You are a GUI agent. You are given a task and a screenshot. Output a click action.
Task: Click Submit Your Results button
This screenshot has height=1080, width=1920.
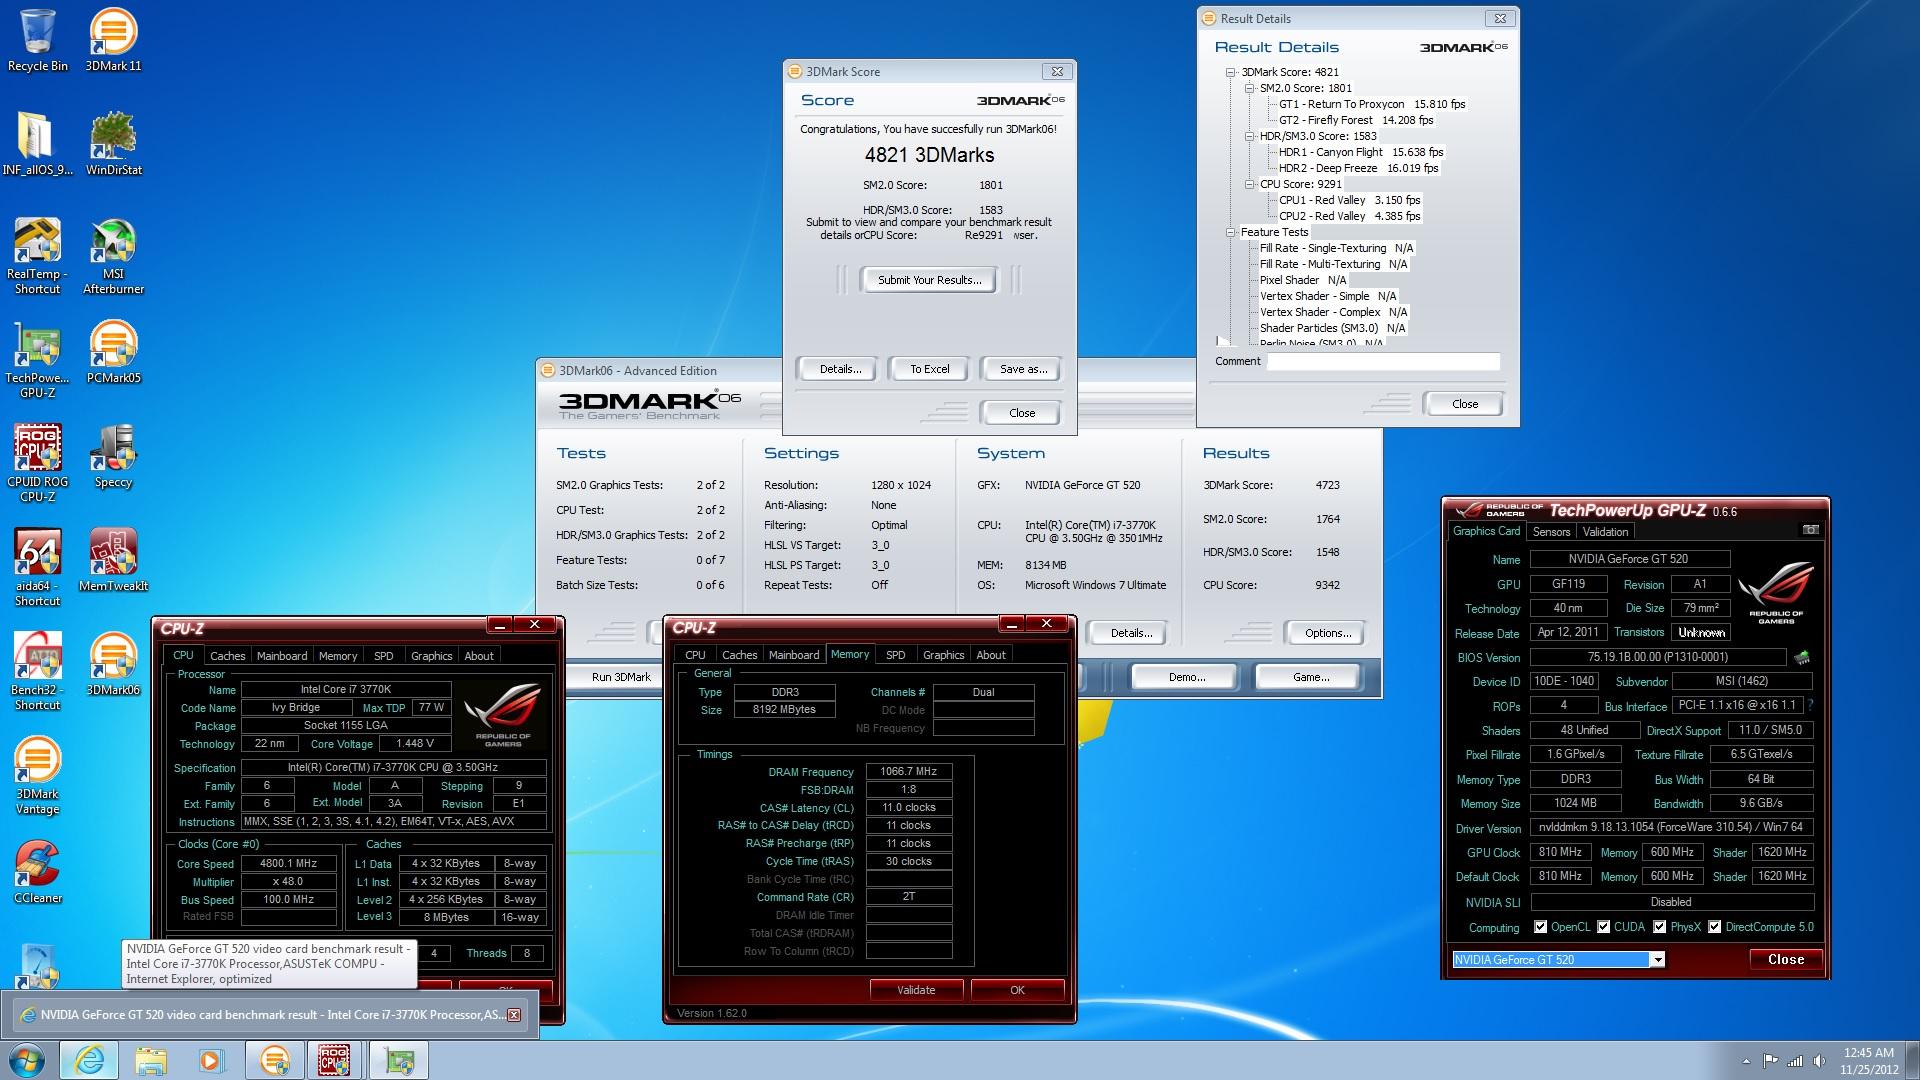coord(929,280)
